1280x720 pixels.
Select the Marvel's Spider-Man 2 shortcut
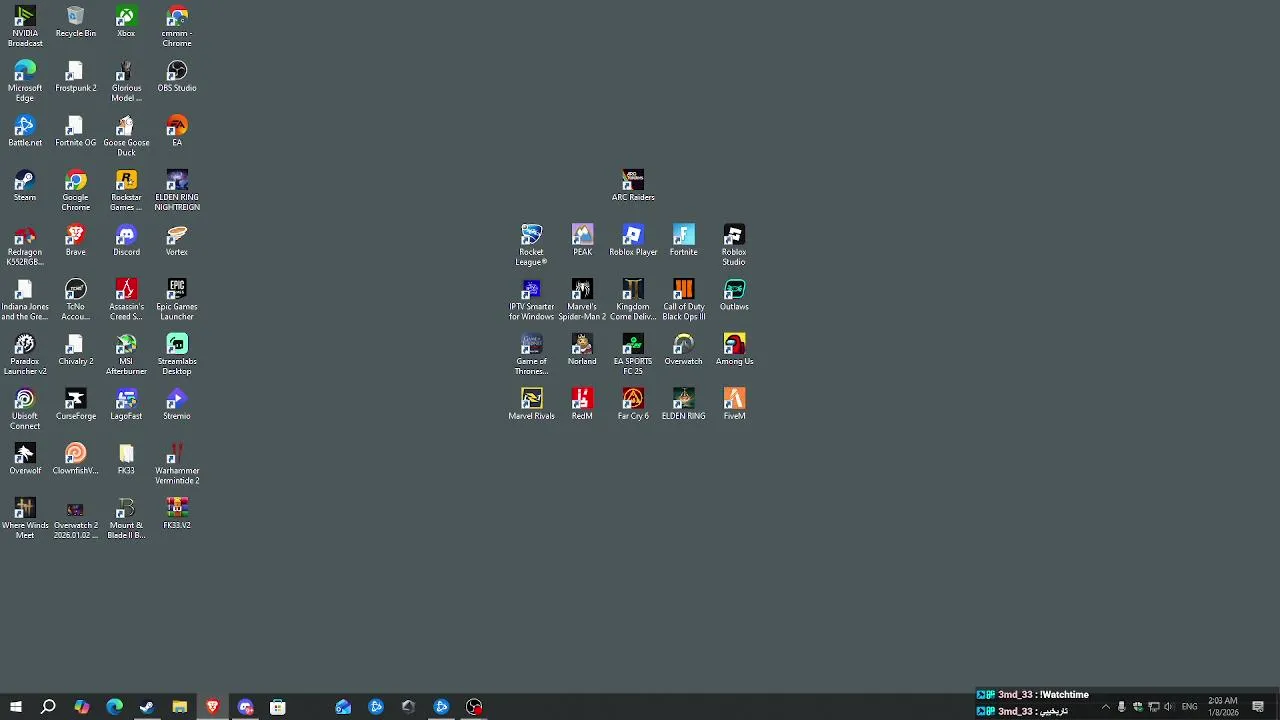582,300
